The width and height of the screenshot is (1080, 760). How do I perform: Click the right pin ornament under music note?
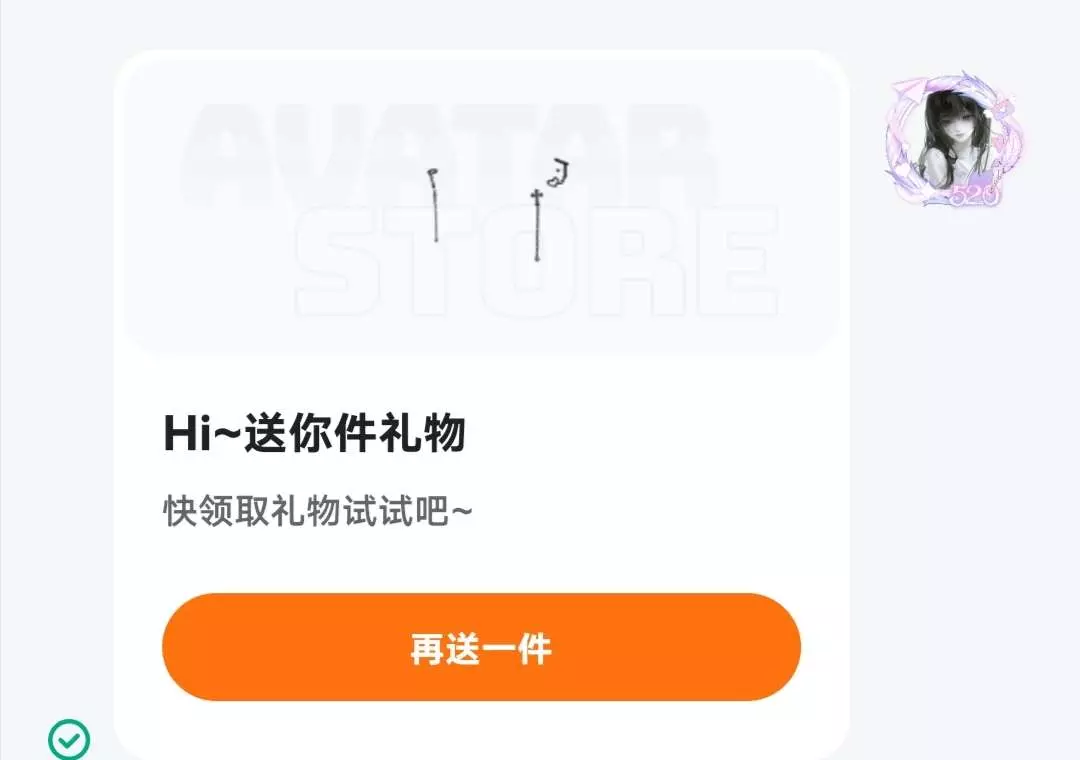pos(537,225)
